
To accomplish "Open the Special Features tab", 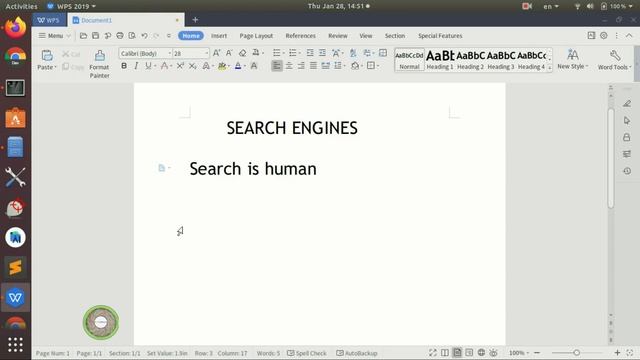I will coord(440,36).
